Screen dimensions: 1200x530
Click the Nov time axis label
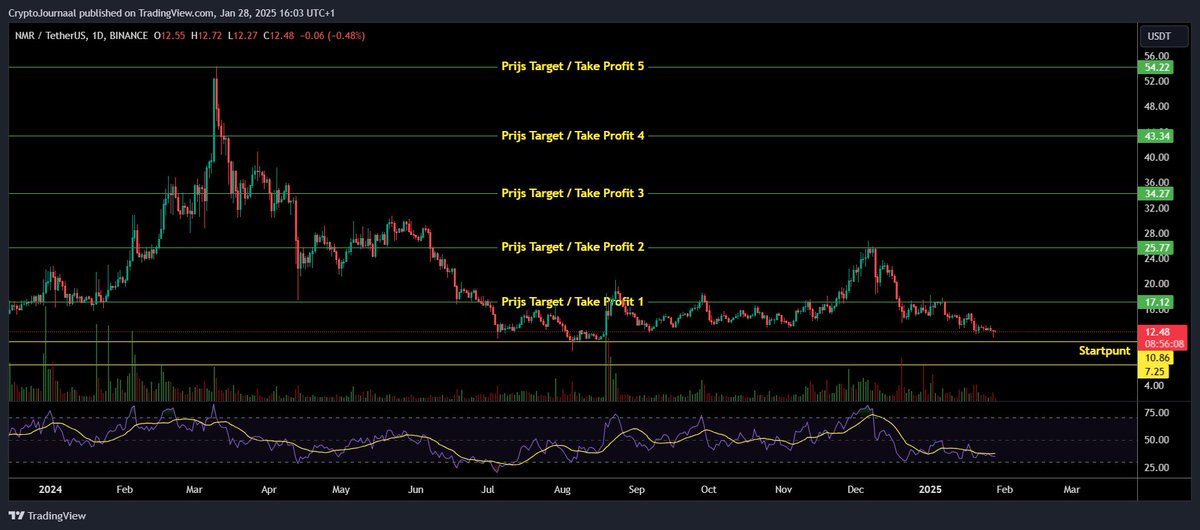784,490
